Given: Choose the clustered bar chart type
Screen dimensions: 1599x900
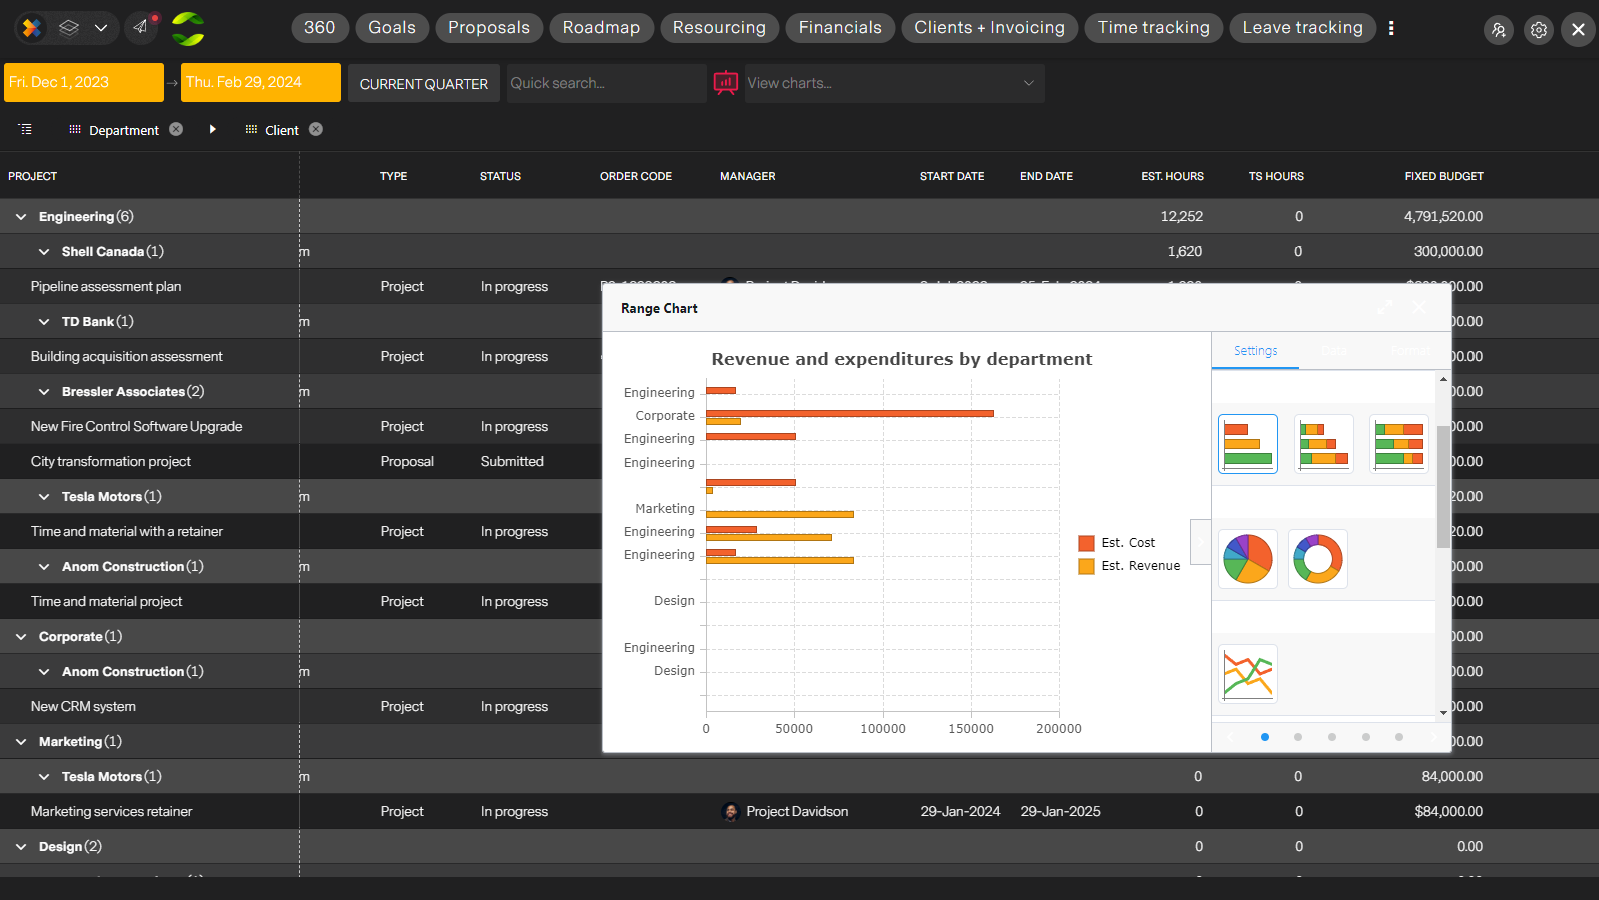Looking at the screenshot, I should point(1248,443).
